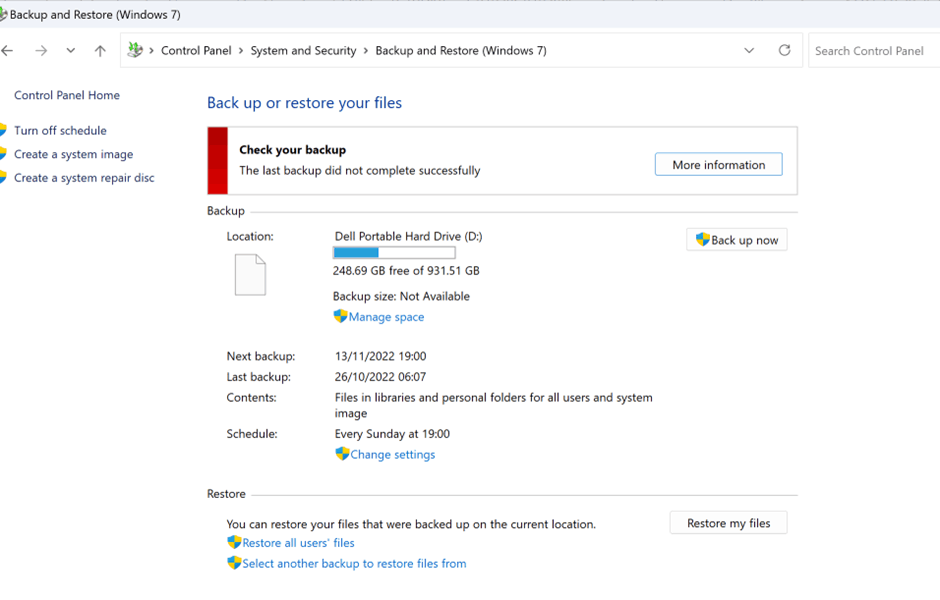The height and width of the screenshot is (600, 940).
Task: Click next backup date '13/11/2022 19:00'
Action: coord(380,356)
